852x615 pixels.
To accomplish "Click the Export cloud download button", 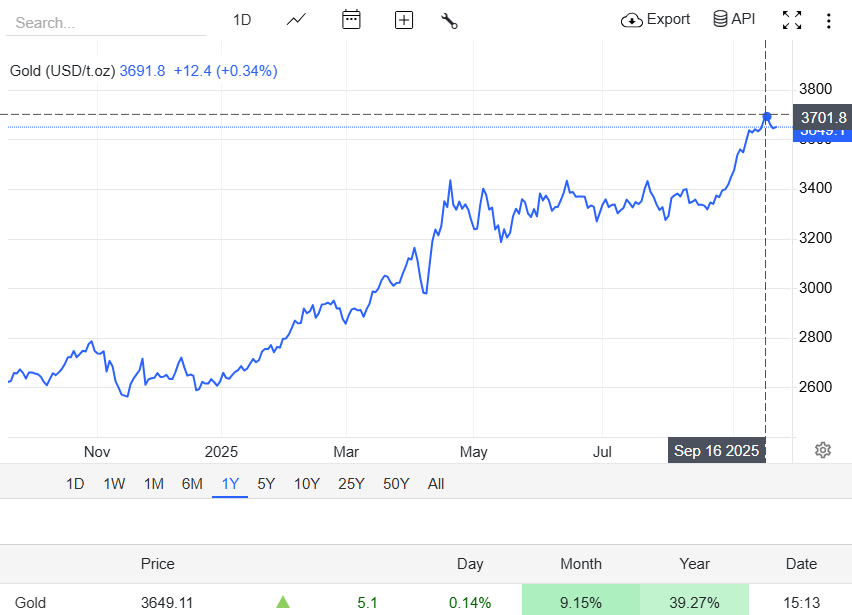I will pyautogui.click(x=656, y=20).
